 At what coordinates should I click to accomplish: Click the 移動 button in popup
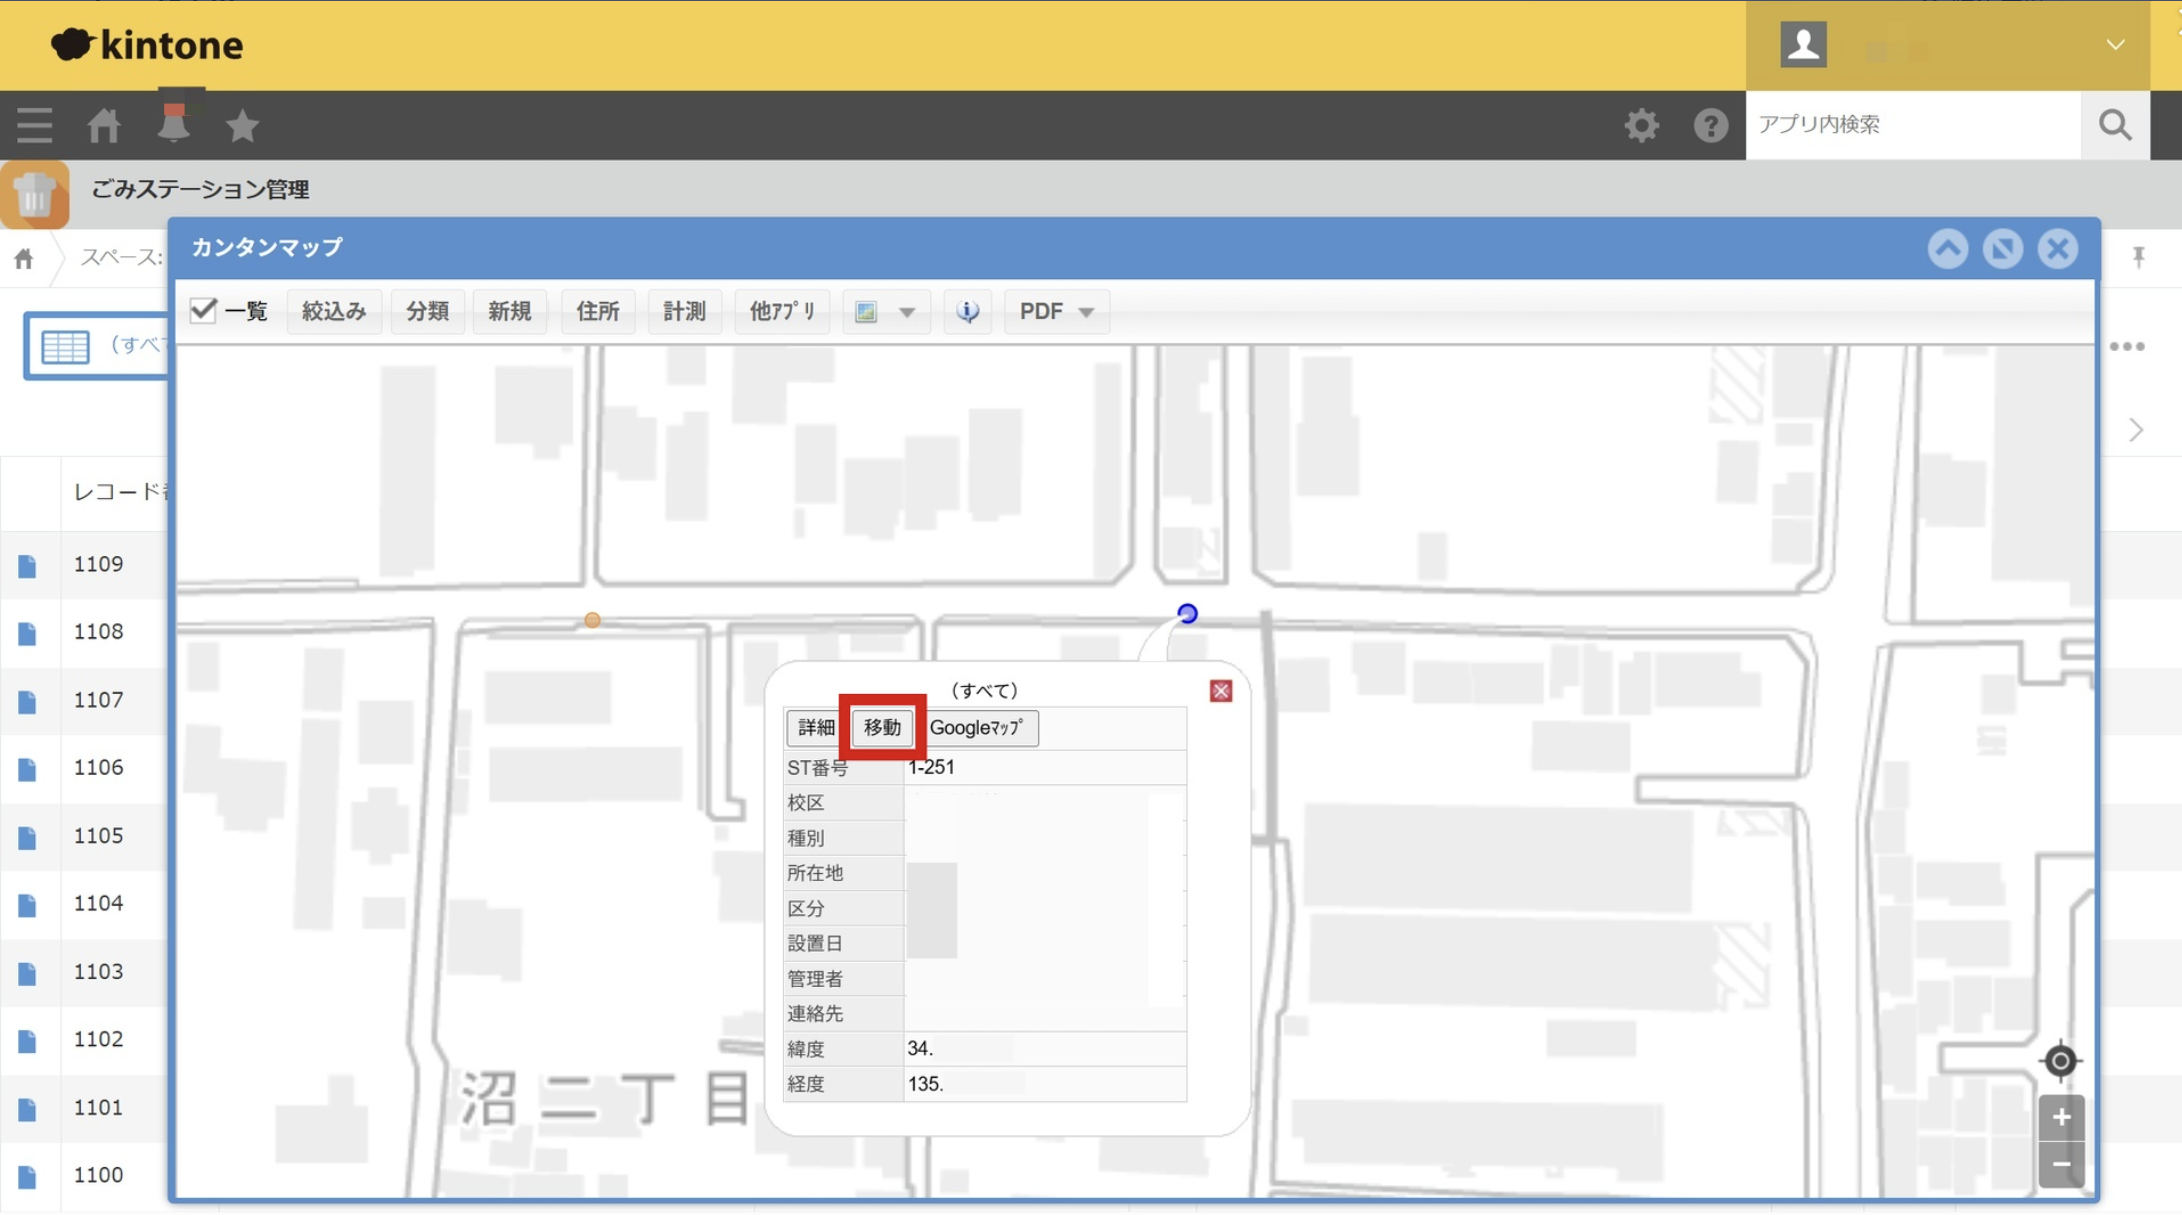[881, 728]
